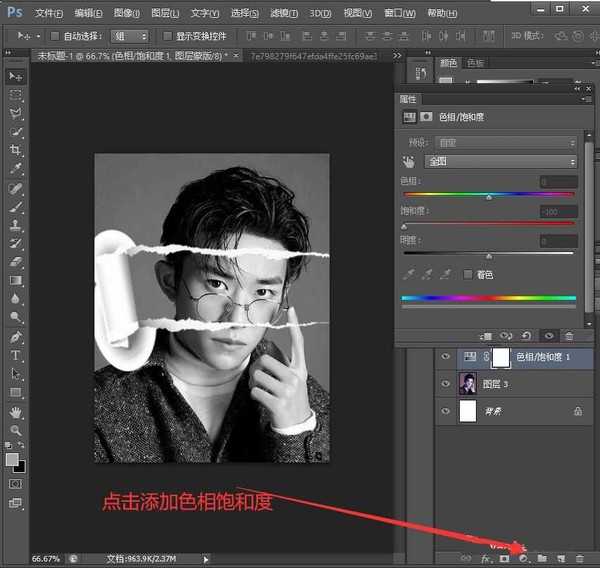Toggle visibility of the 背景 layer
Viewport: 600px width, 568px height.
pyautogui.click(x=446, y=410)
